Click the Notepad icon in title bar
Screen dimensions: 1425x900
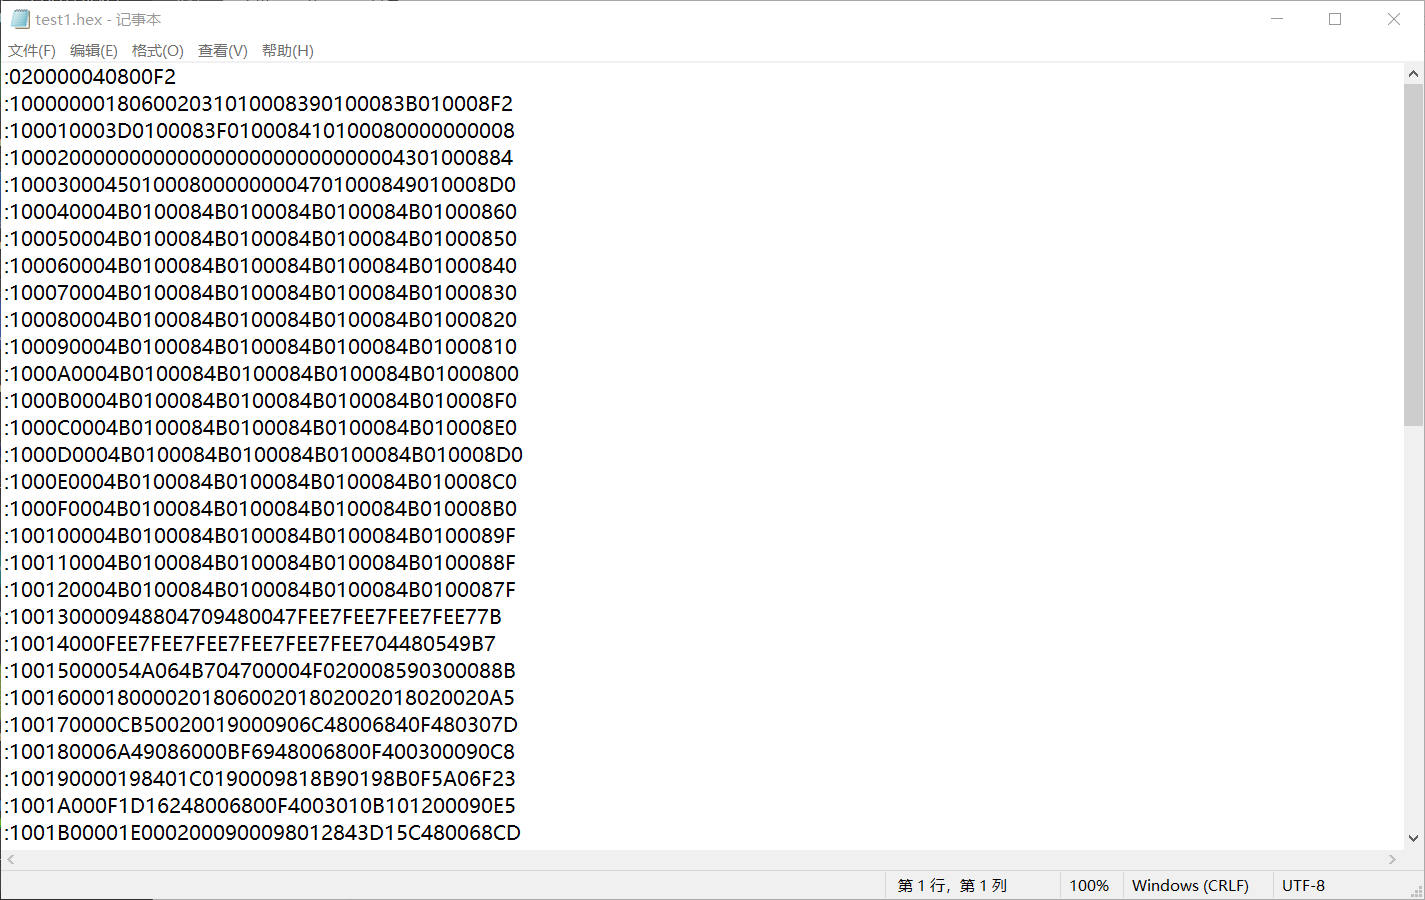click(20, 19)
